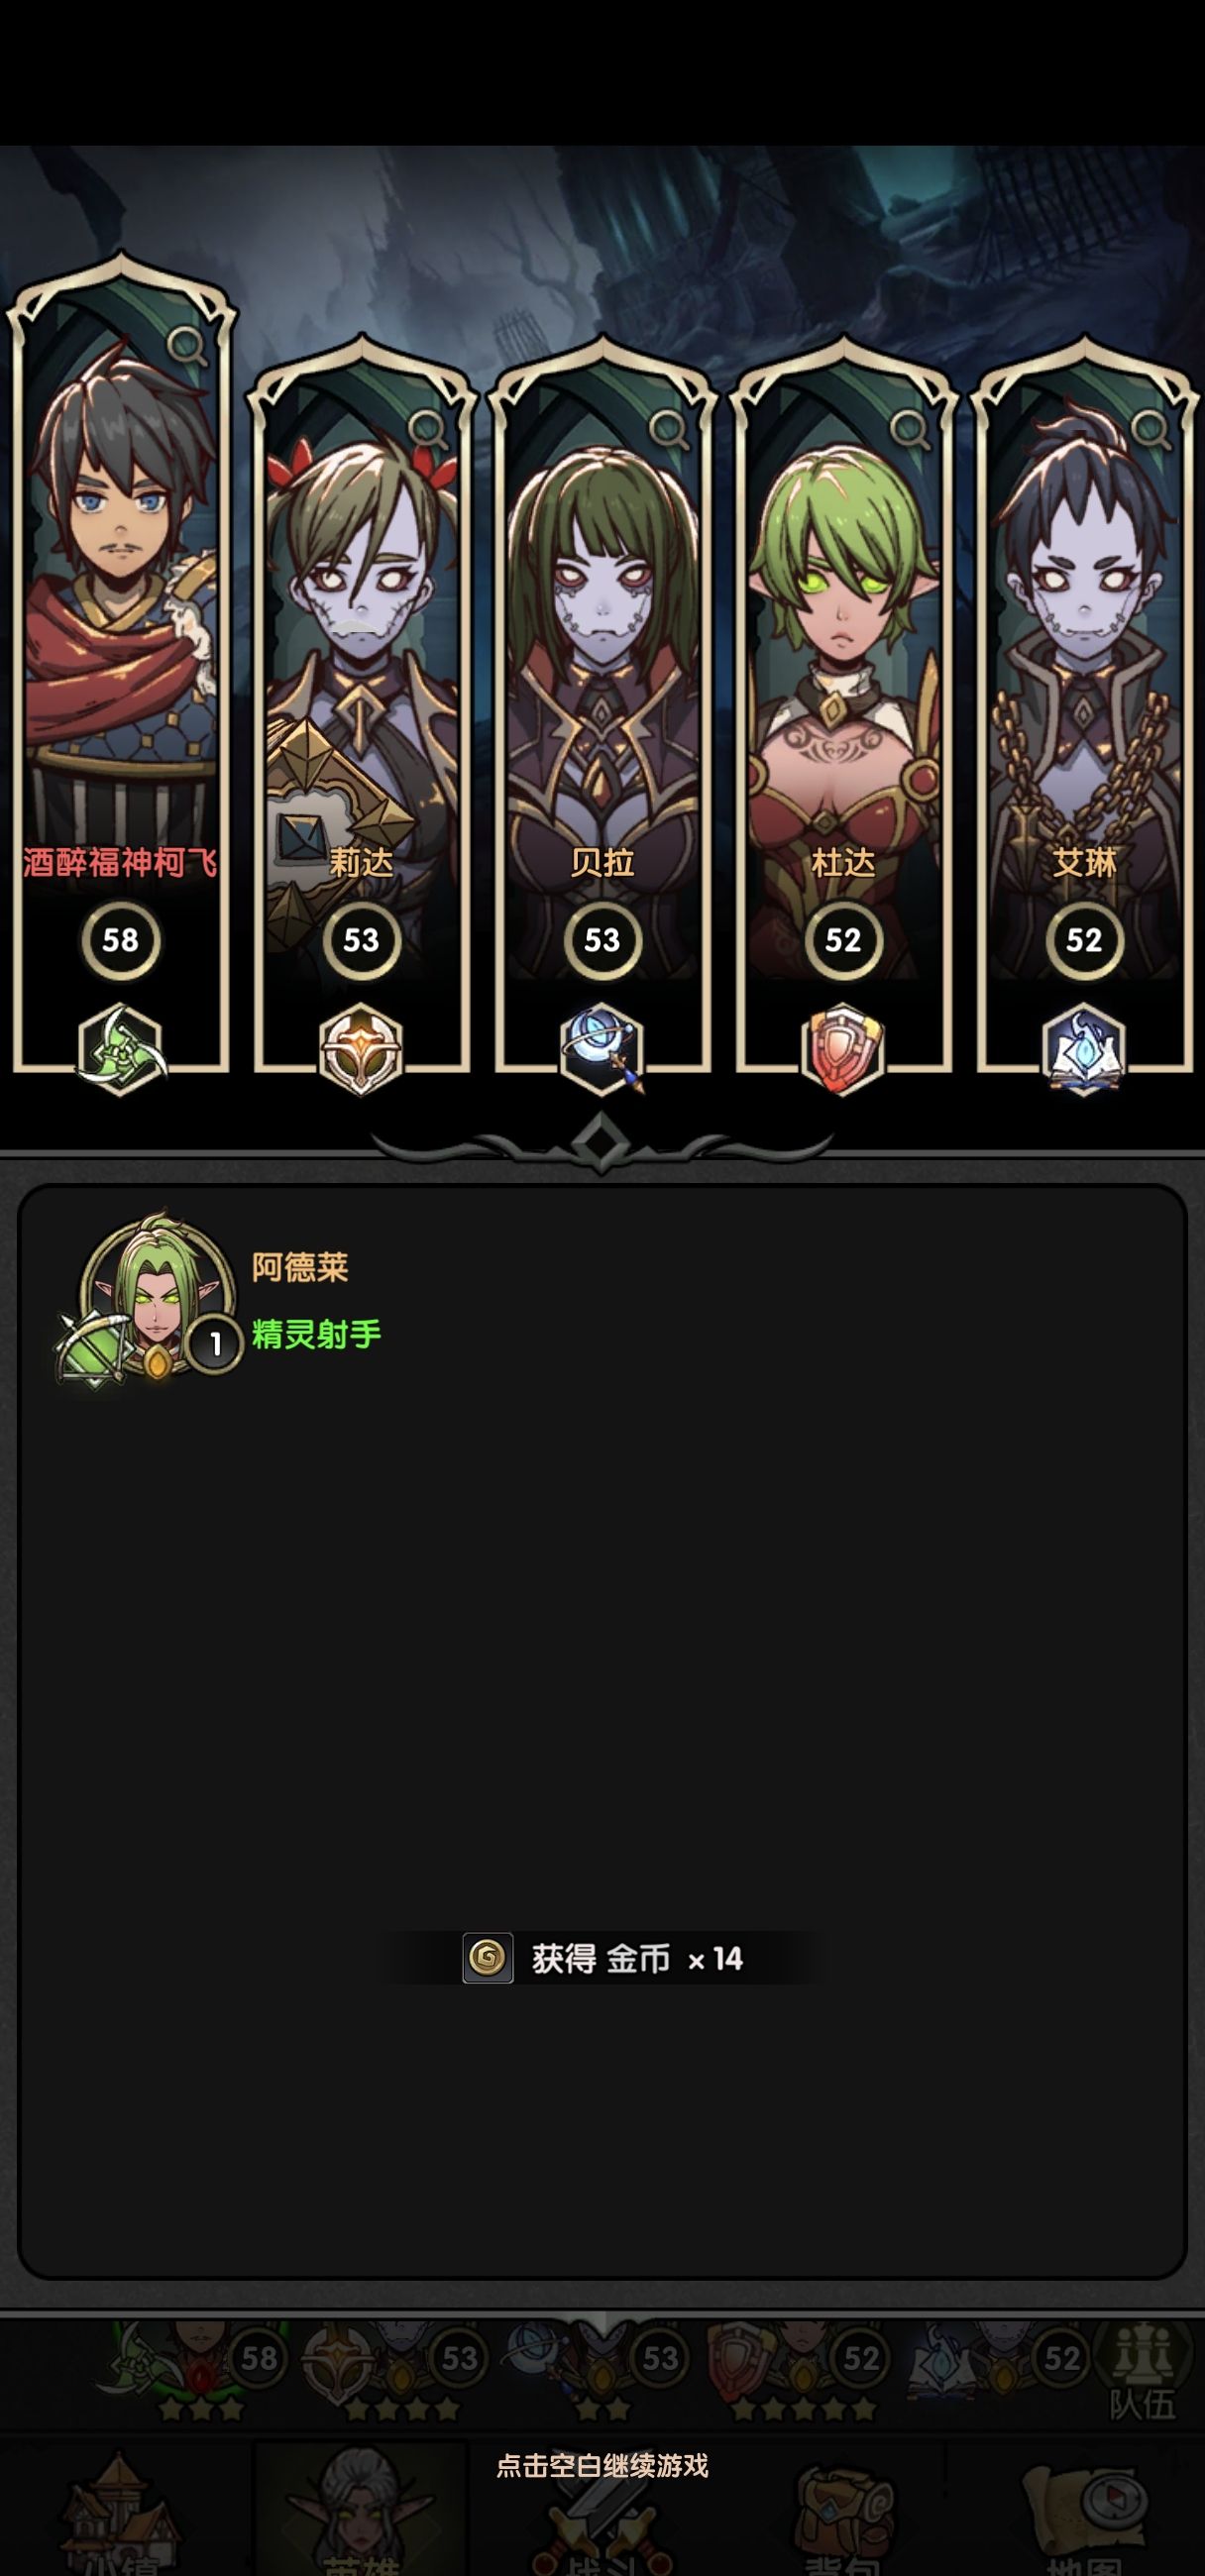
Task: Select 酒醉福神柯飞 hero portrait card
Action: tap(121, 660)
